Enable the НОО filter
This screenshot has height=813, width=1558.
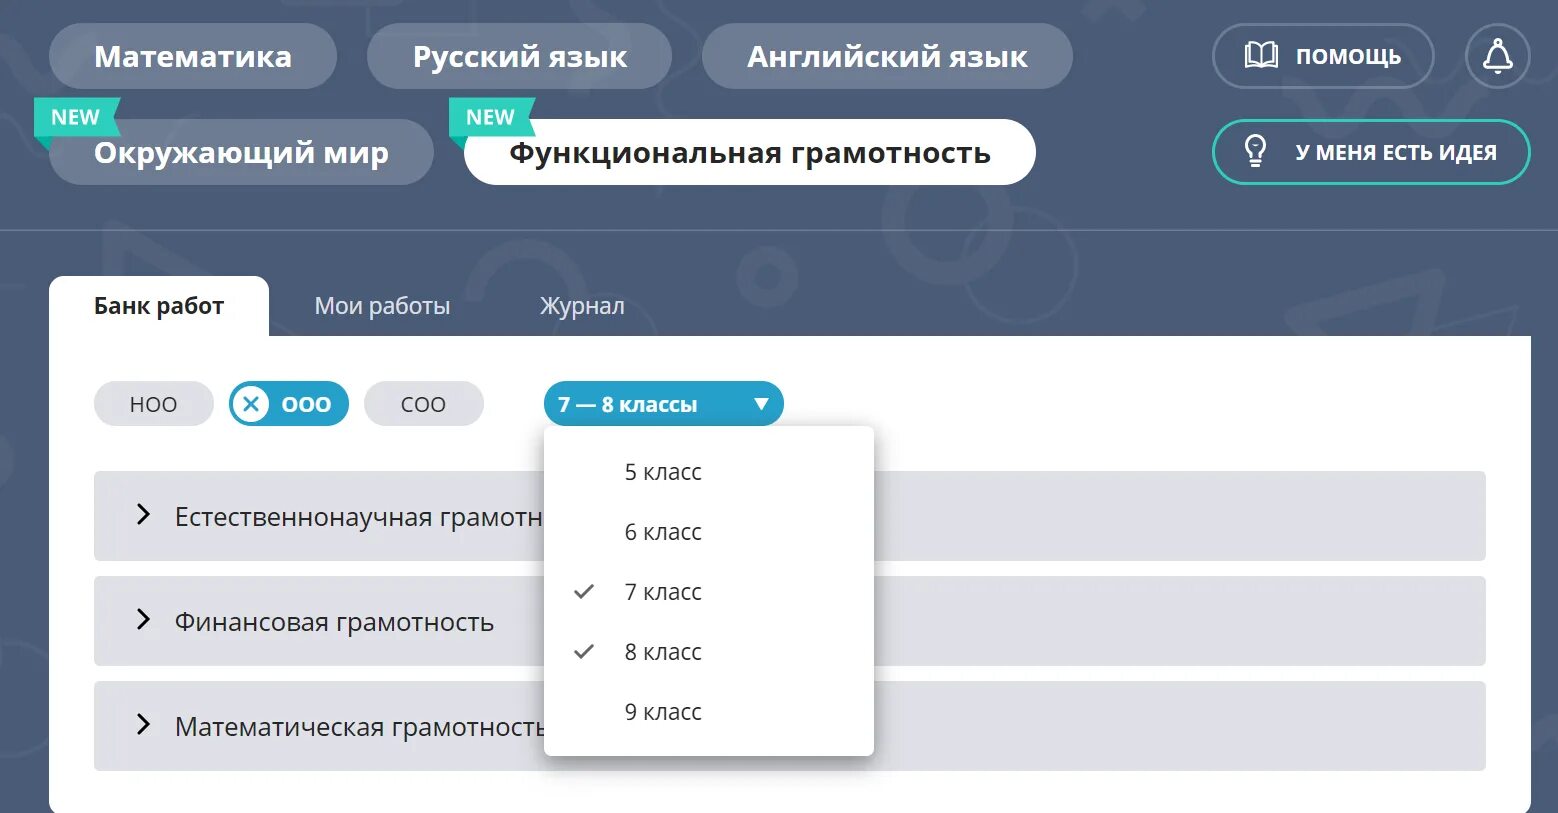pyautogui.click(x=153, y=404)
